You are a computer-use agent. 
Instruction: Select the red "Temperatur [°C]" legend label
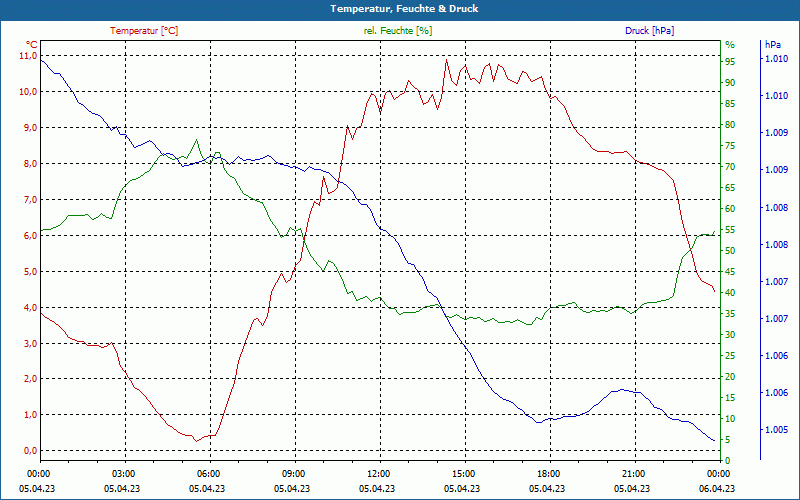[x=144, y=31]
